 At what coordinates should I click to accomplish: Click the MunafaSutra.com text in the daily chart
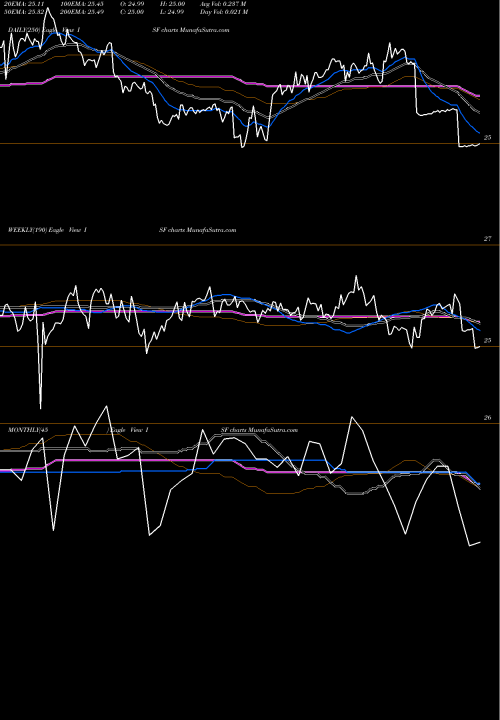click(205, 30)
